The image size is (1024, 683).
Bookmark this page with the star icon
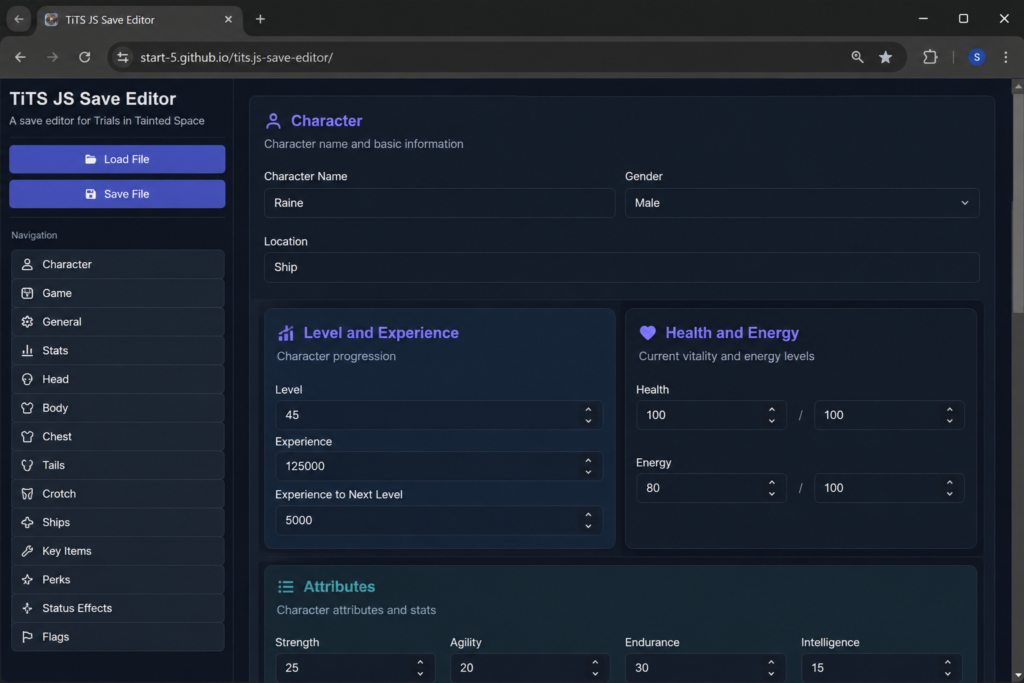886,57
